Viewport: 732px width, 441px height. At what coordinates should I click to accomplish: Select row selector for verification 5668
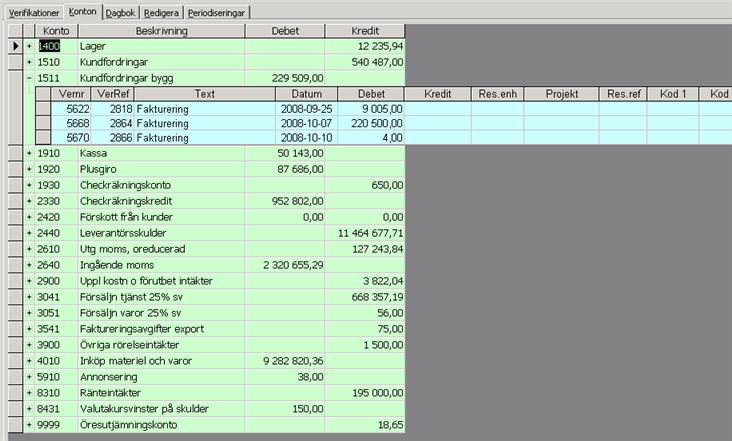point(43,123)
